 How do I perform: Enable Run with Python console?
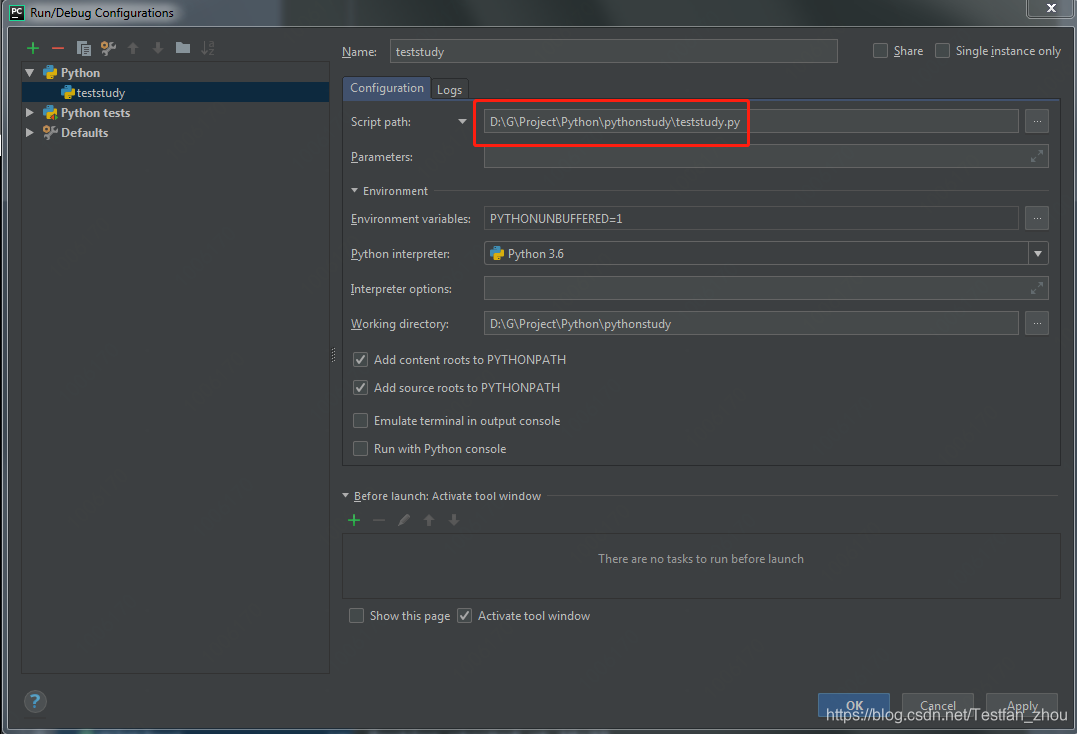coord(360,448)
